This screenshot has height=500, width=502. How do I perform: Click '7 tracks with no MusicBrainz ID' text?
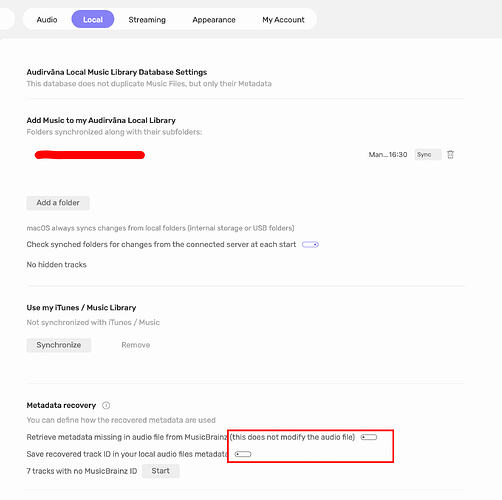[82, 471]
